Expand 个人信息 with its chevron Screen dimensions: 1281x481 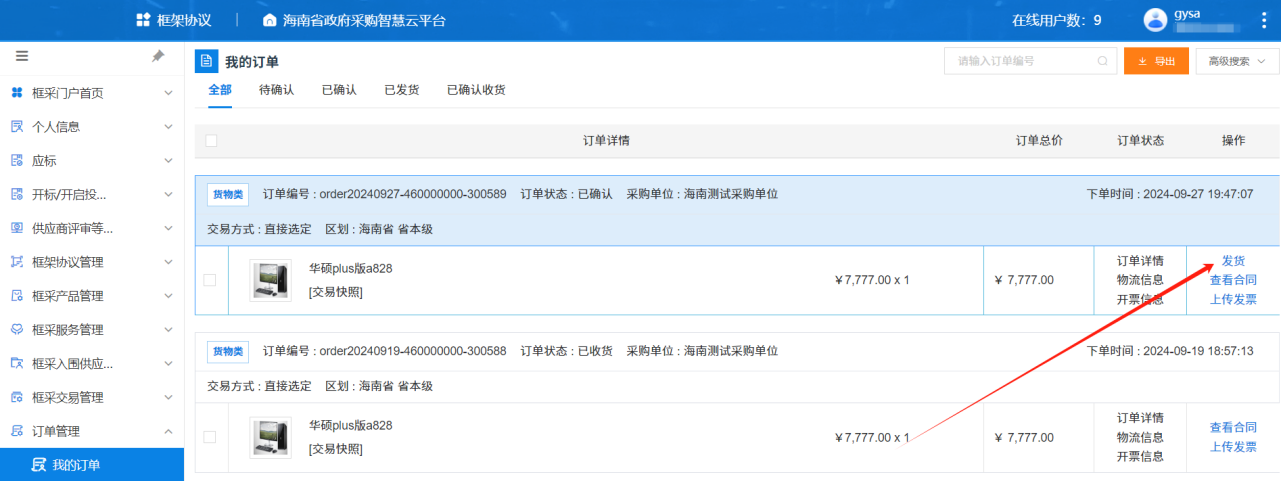click(168, 127)
